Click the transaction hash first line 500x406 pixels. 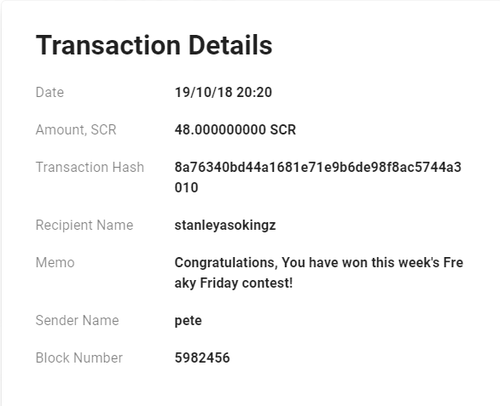[318, 167]
